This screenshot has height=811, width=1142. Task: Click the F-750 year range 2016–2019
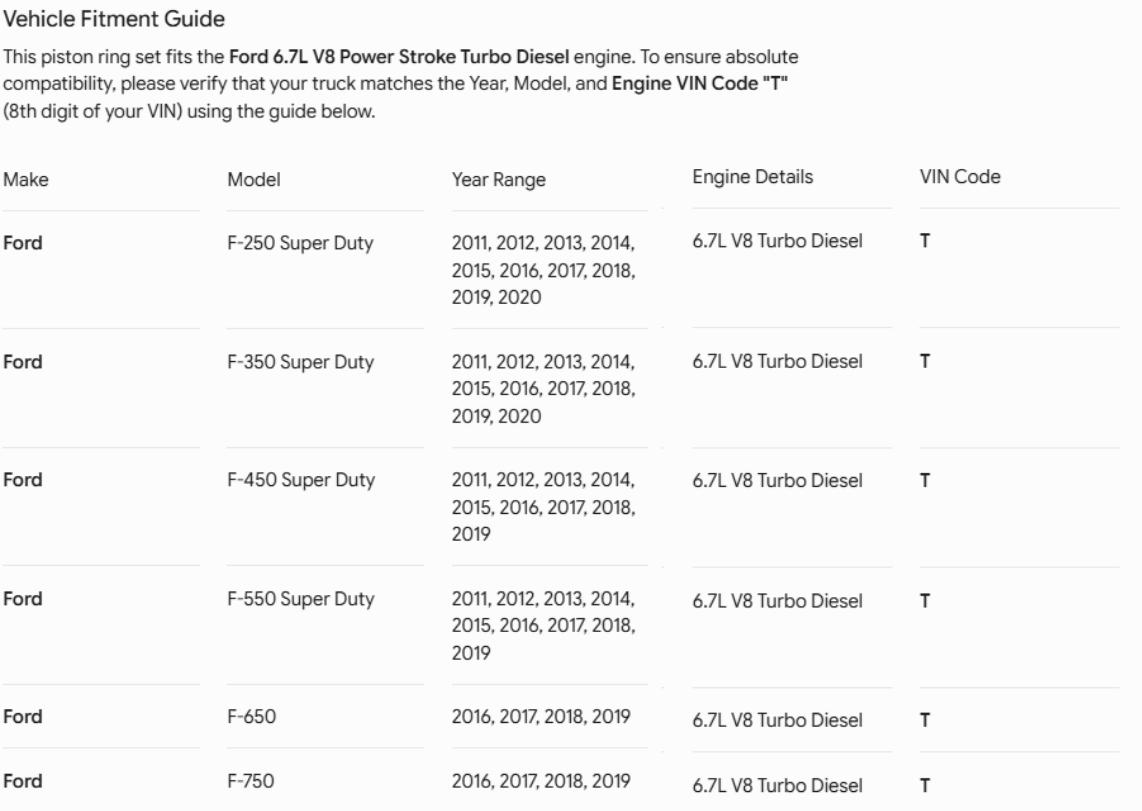pos(540,781)
